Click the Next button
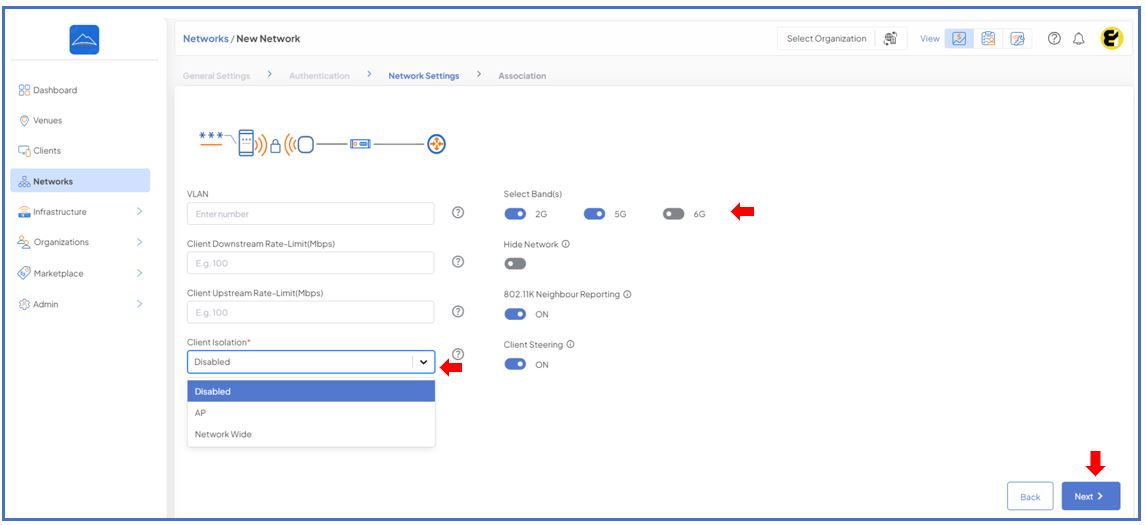The width and height of the screenshot is (1146, 525). point(1090,496)
